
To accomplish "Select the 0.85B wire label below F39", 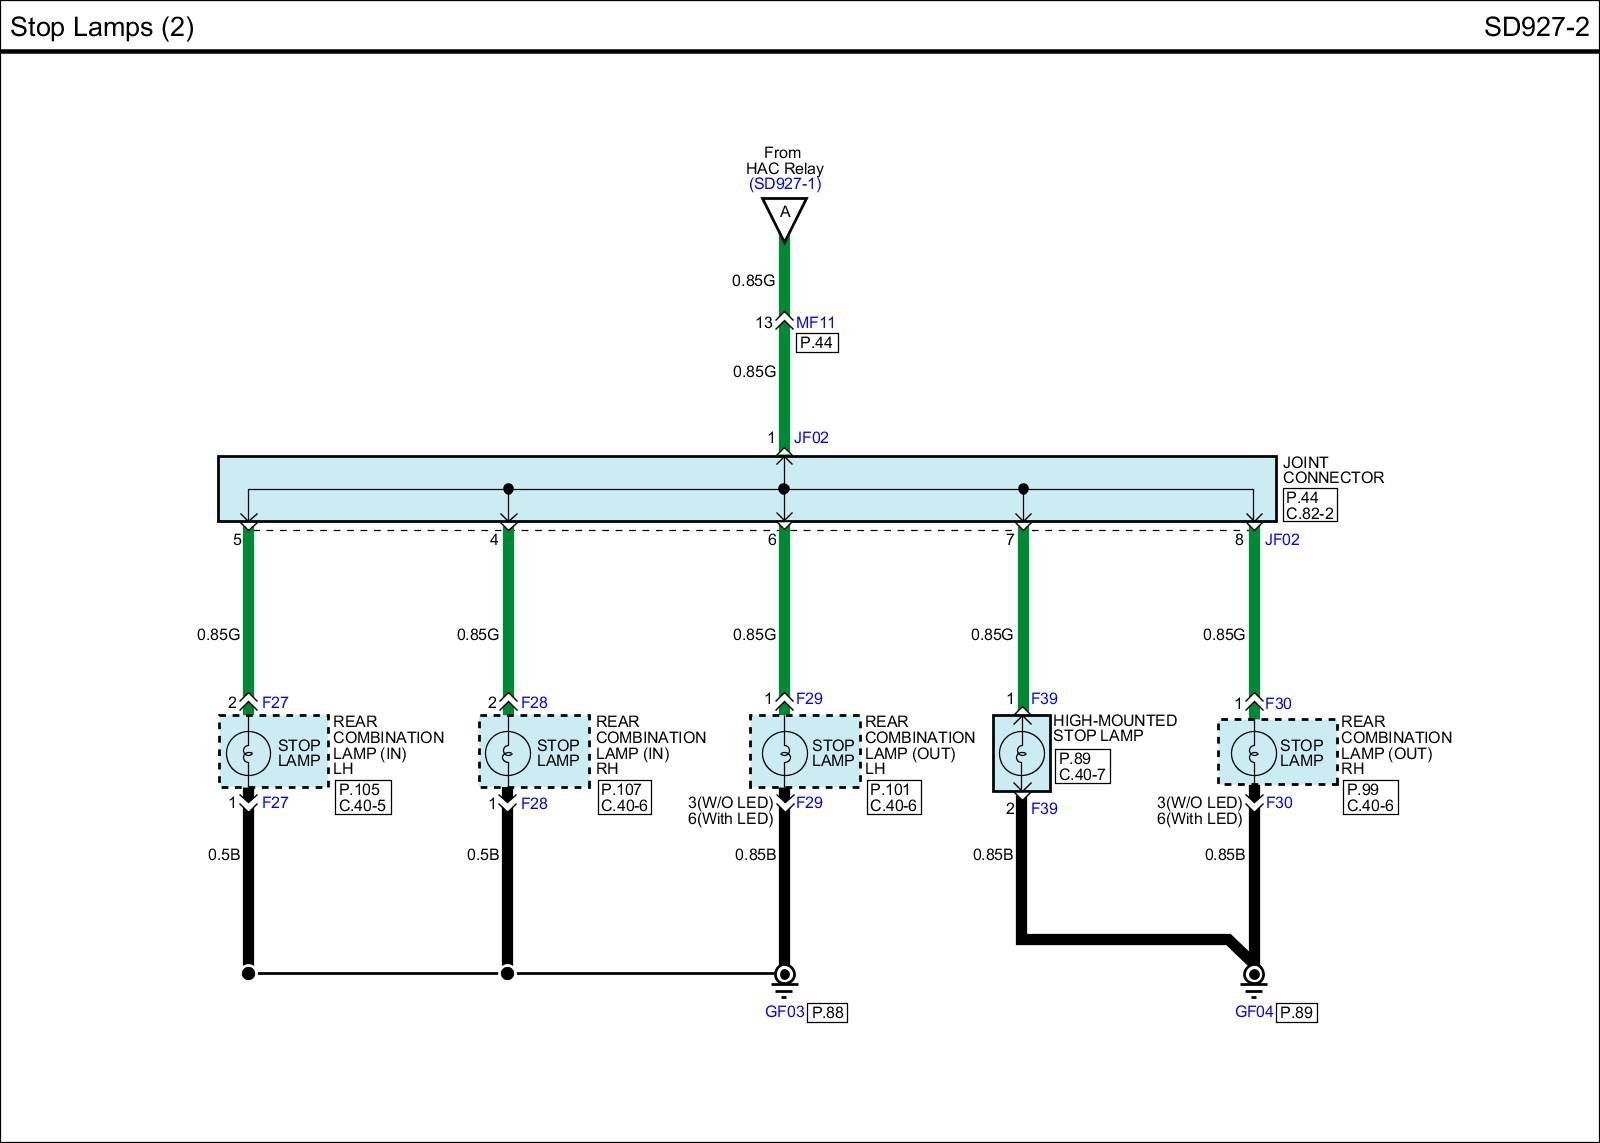I will pyautogui.click(x=992, y=854).
